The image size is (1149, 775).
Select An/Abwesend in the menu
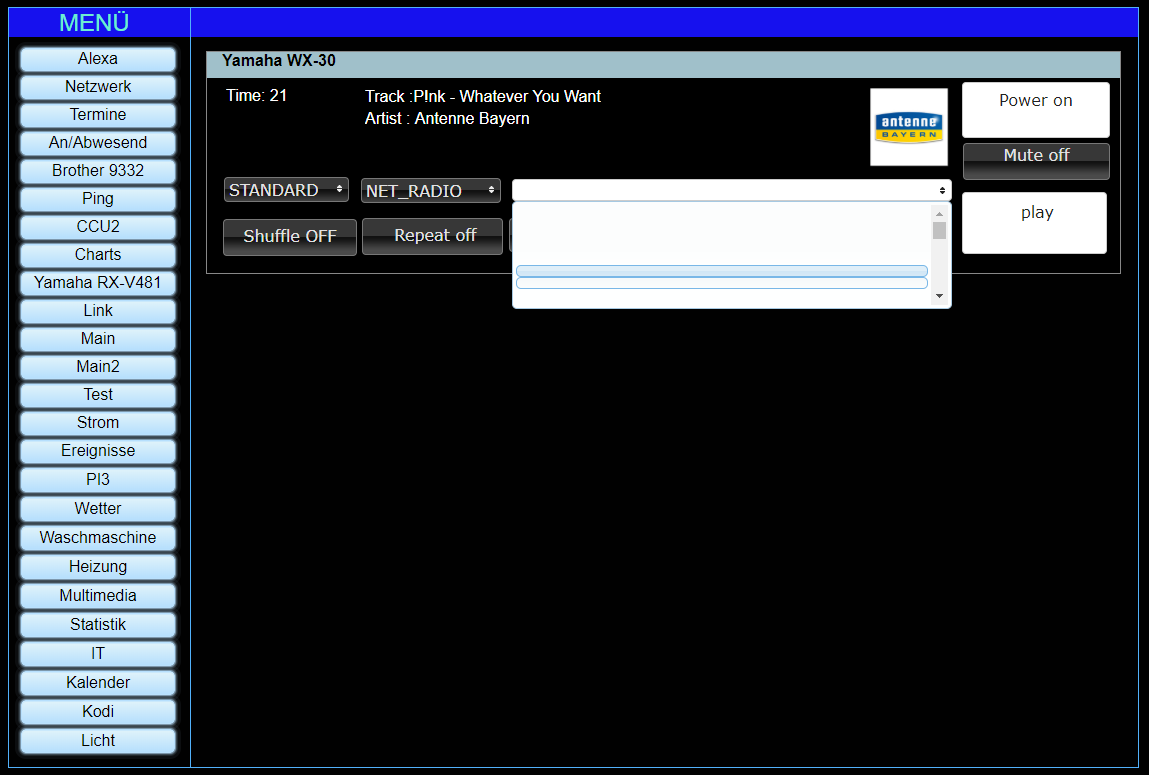click(97, 142)
